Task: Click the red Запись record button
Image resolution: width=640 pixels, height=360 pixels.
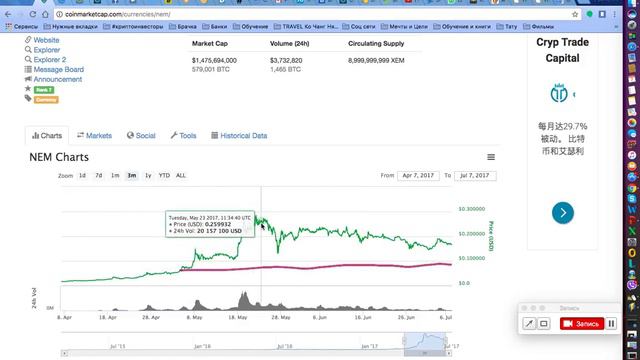Action: (582, 324)
